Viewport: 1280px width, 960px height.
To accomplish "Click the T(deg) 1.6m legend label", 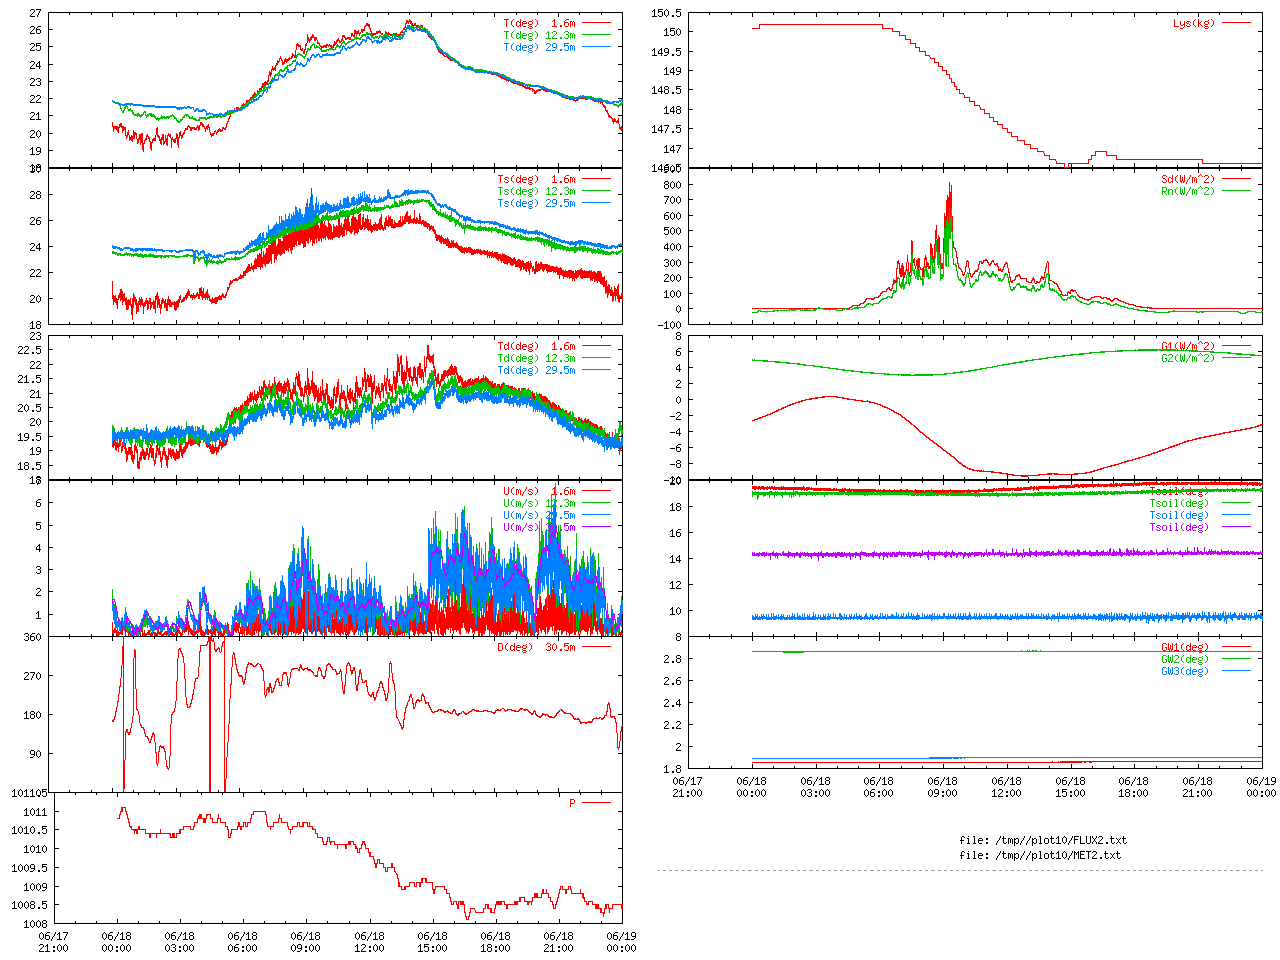I will point(539,23).
